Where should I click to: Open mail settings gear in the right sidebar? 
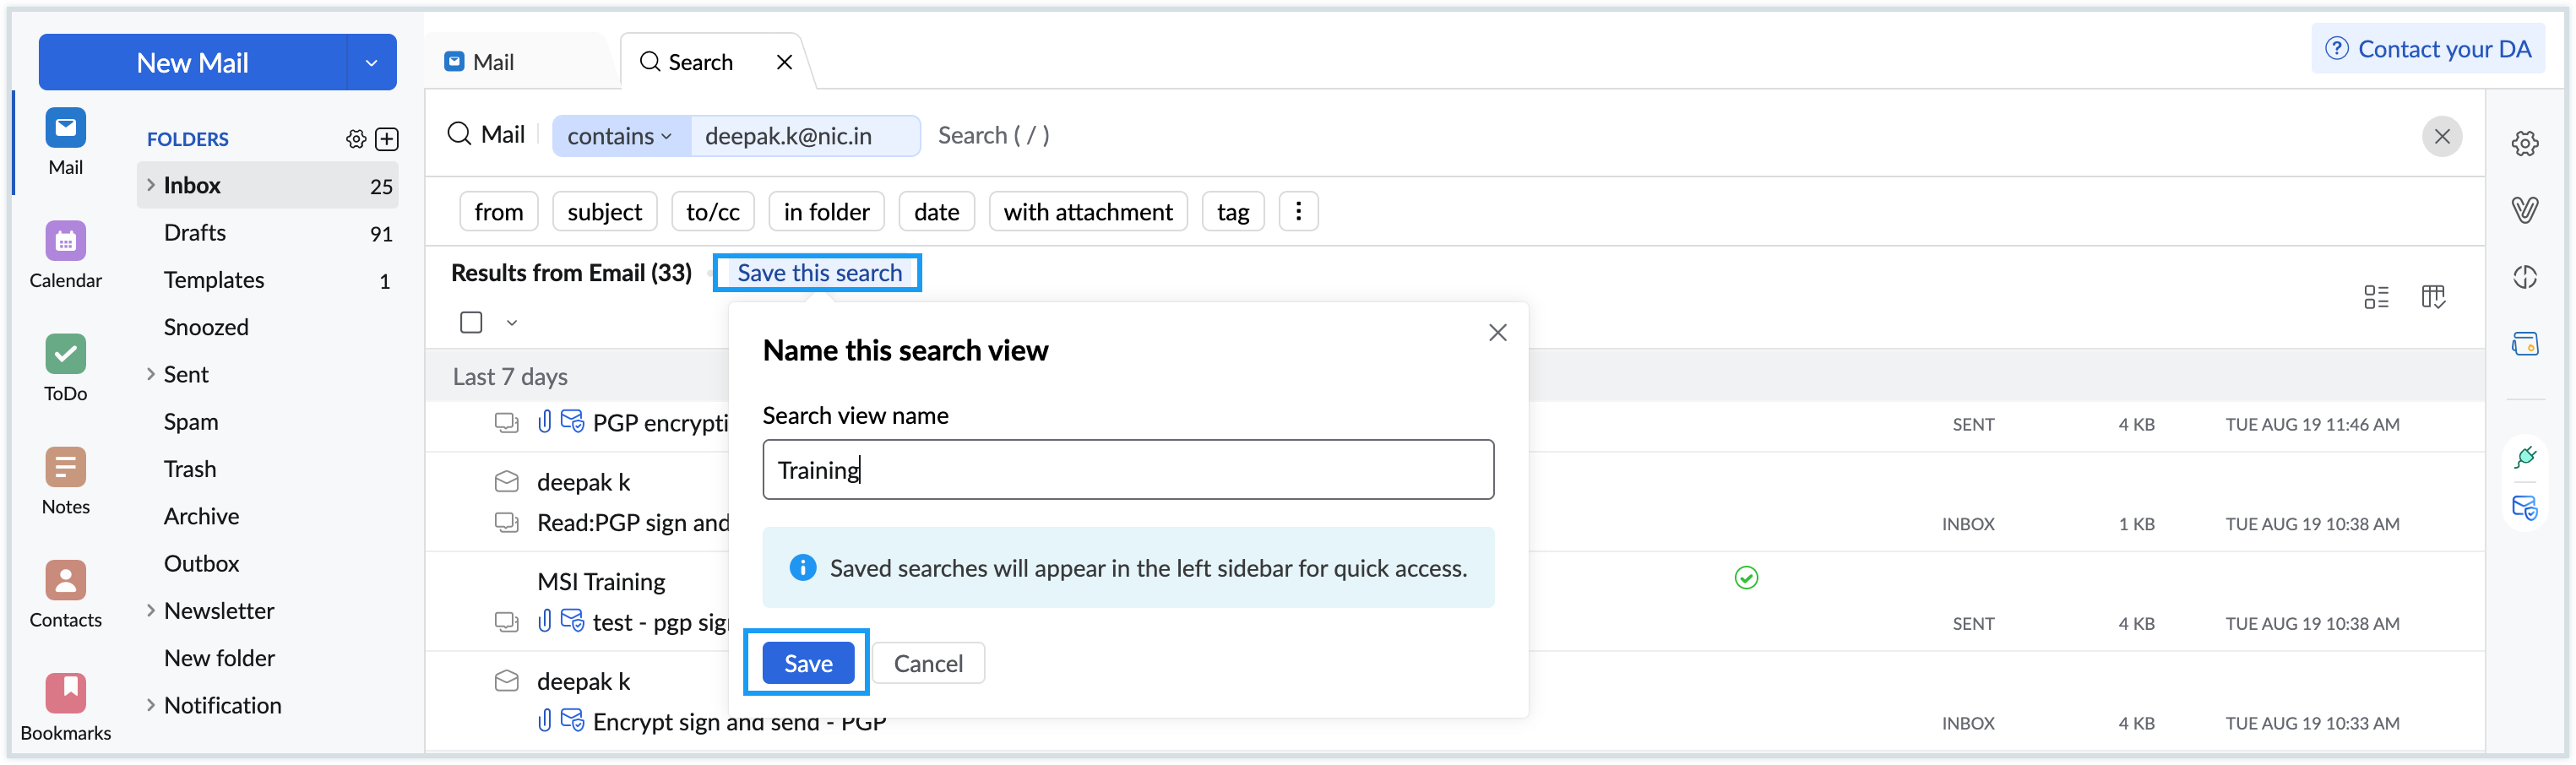coord(2525,143)
